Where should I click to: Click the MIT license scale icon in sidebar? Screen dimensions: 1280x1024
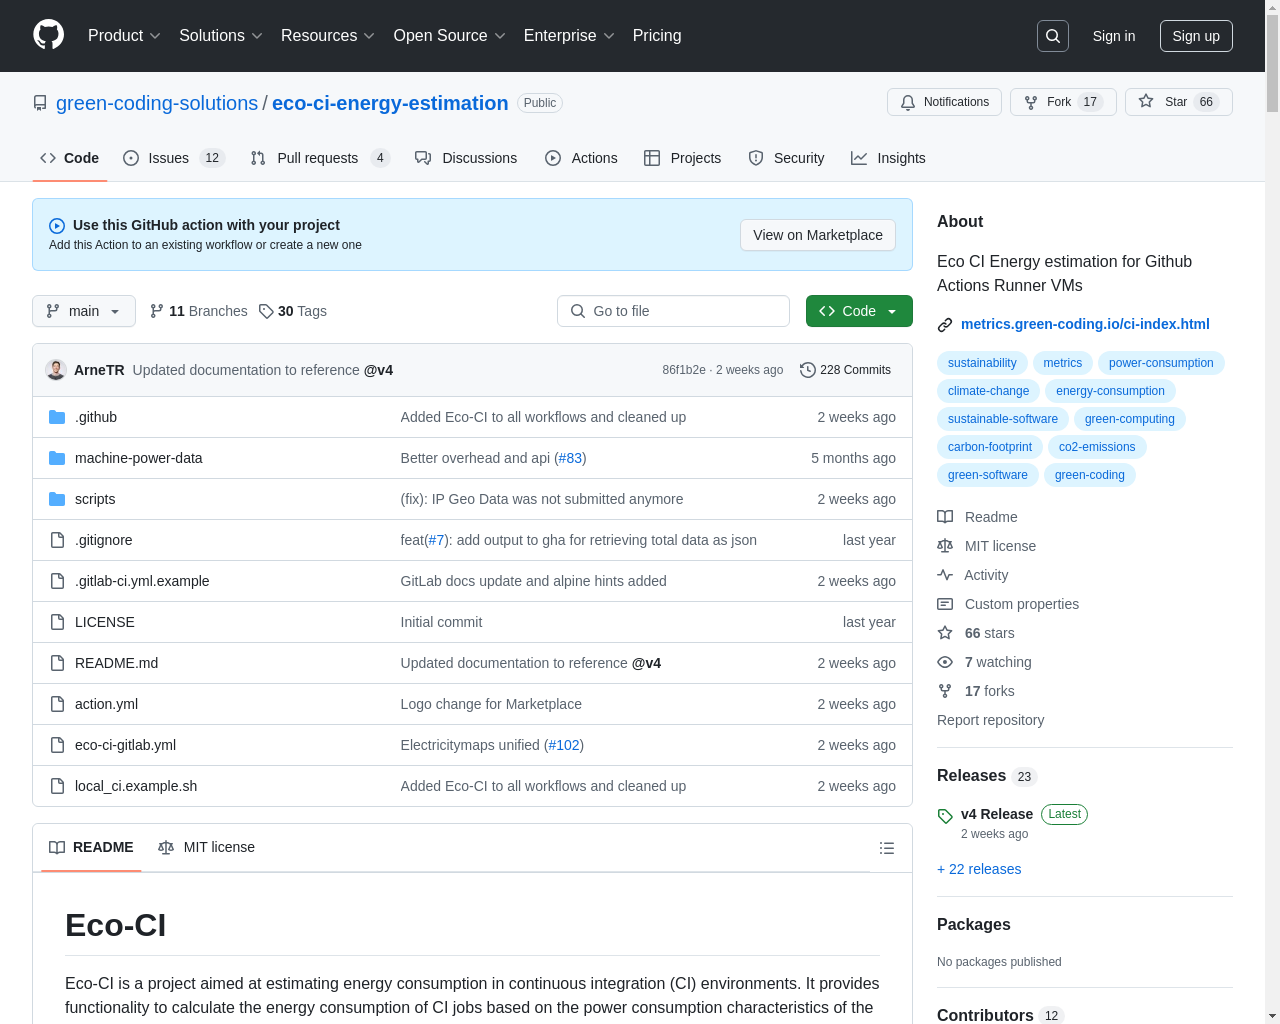(x=945, y=546)
